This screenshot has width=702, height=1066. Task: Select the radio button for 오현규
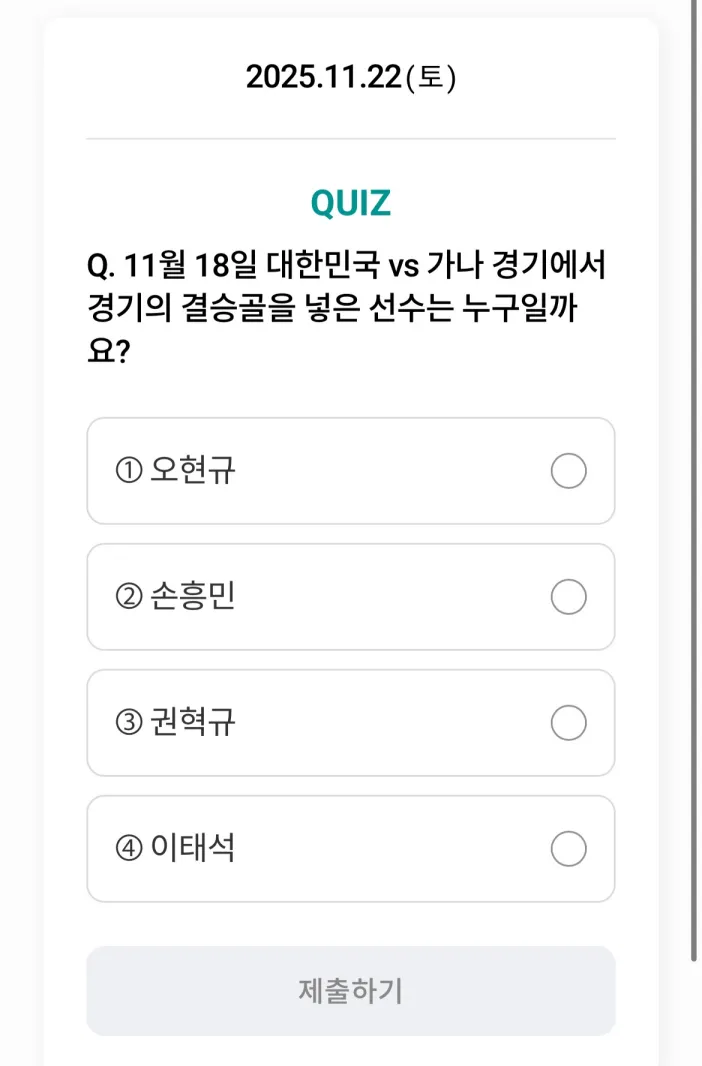[568, 471]
